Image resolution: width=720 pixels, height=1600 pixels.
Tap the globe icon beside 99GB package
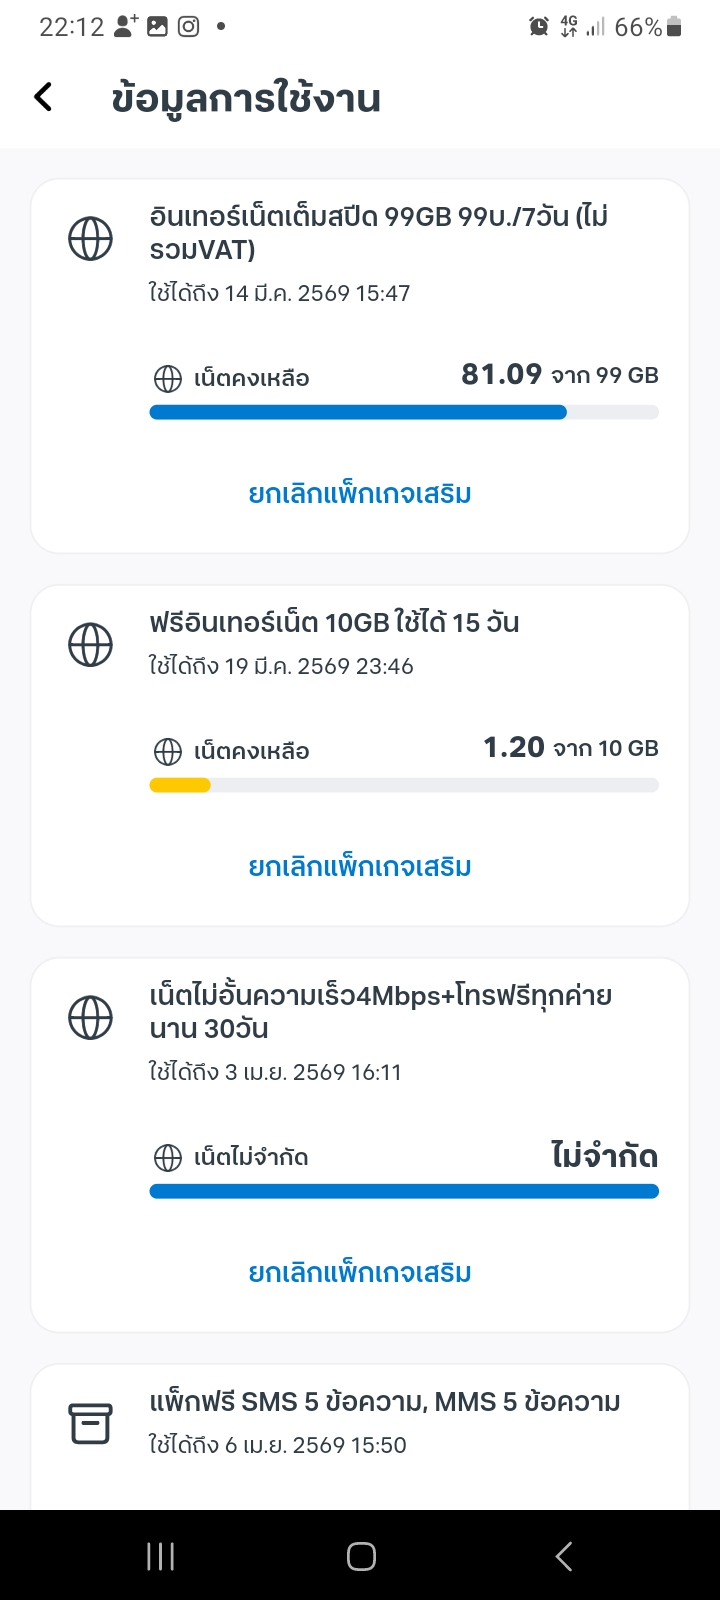90,239
